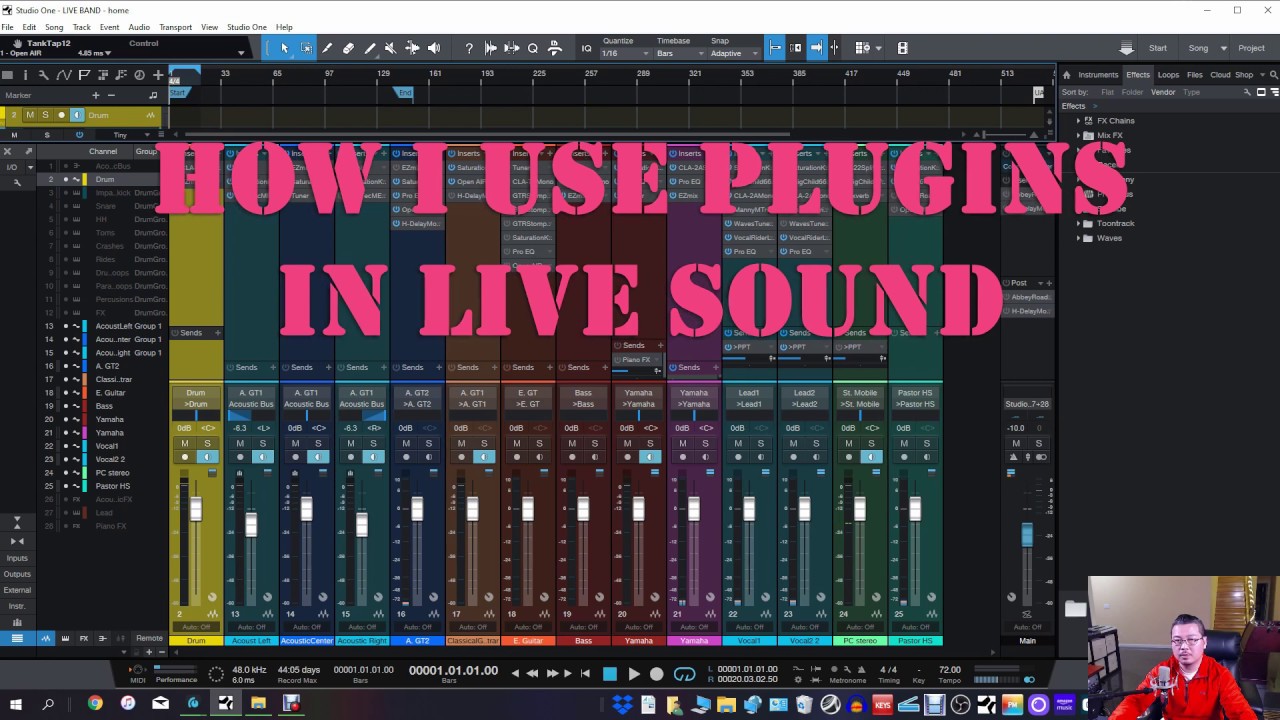Show the instruments keyboard icon in console
The width and height of the screenshot is (1280, 720).
pyautogui.click(x=65, y=638)
